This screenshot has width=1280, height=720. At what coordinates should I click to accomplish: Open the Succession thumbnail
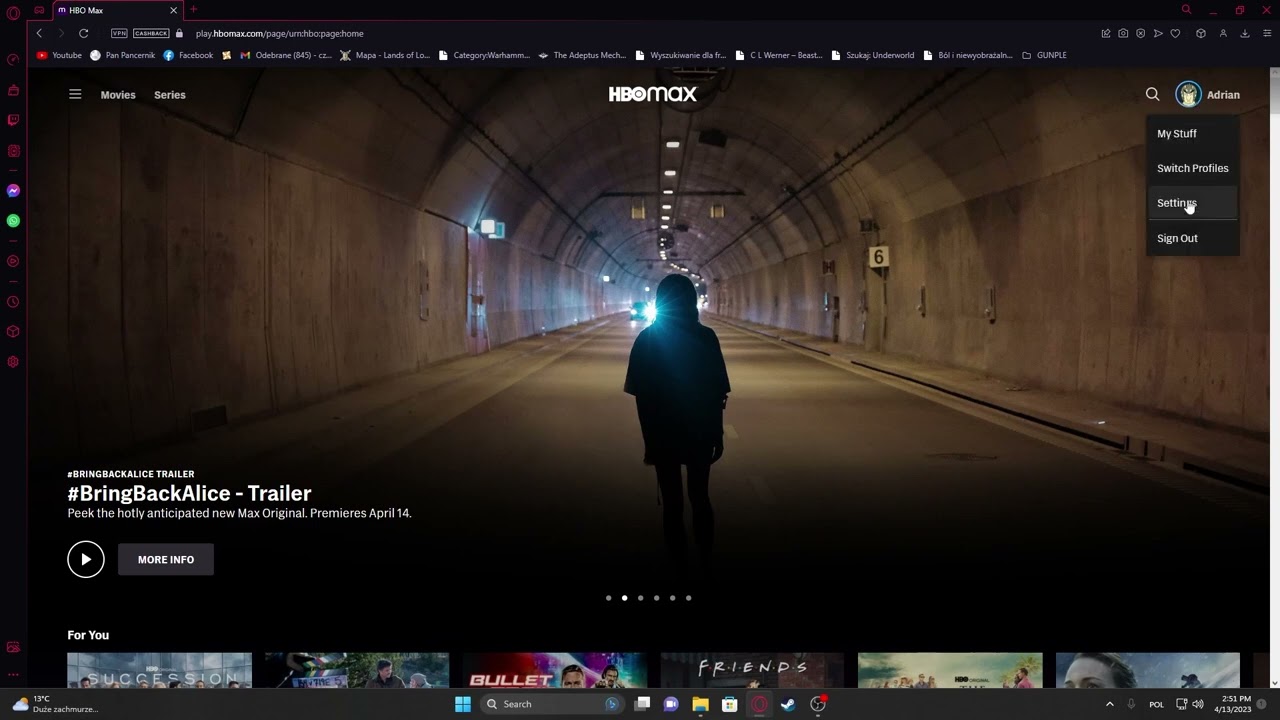click(159, 670)
